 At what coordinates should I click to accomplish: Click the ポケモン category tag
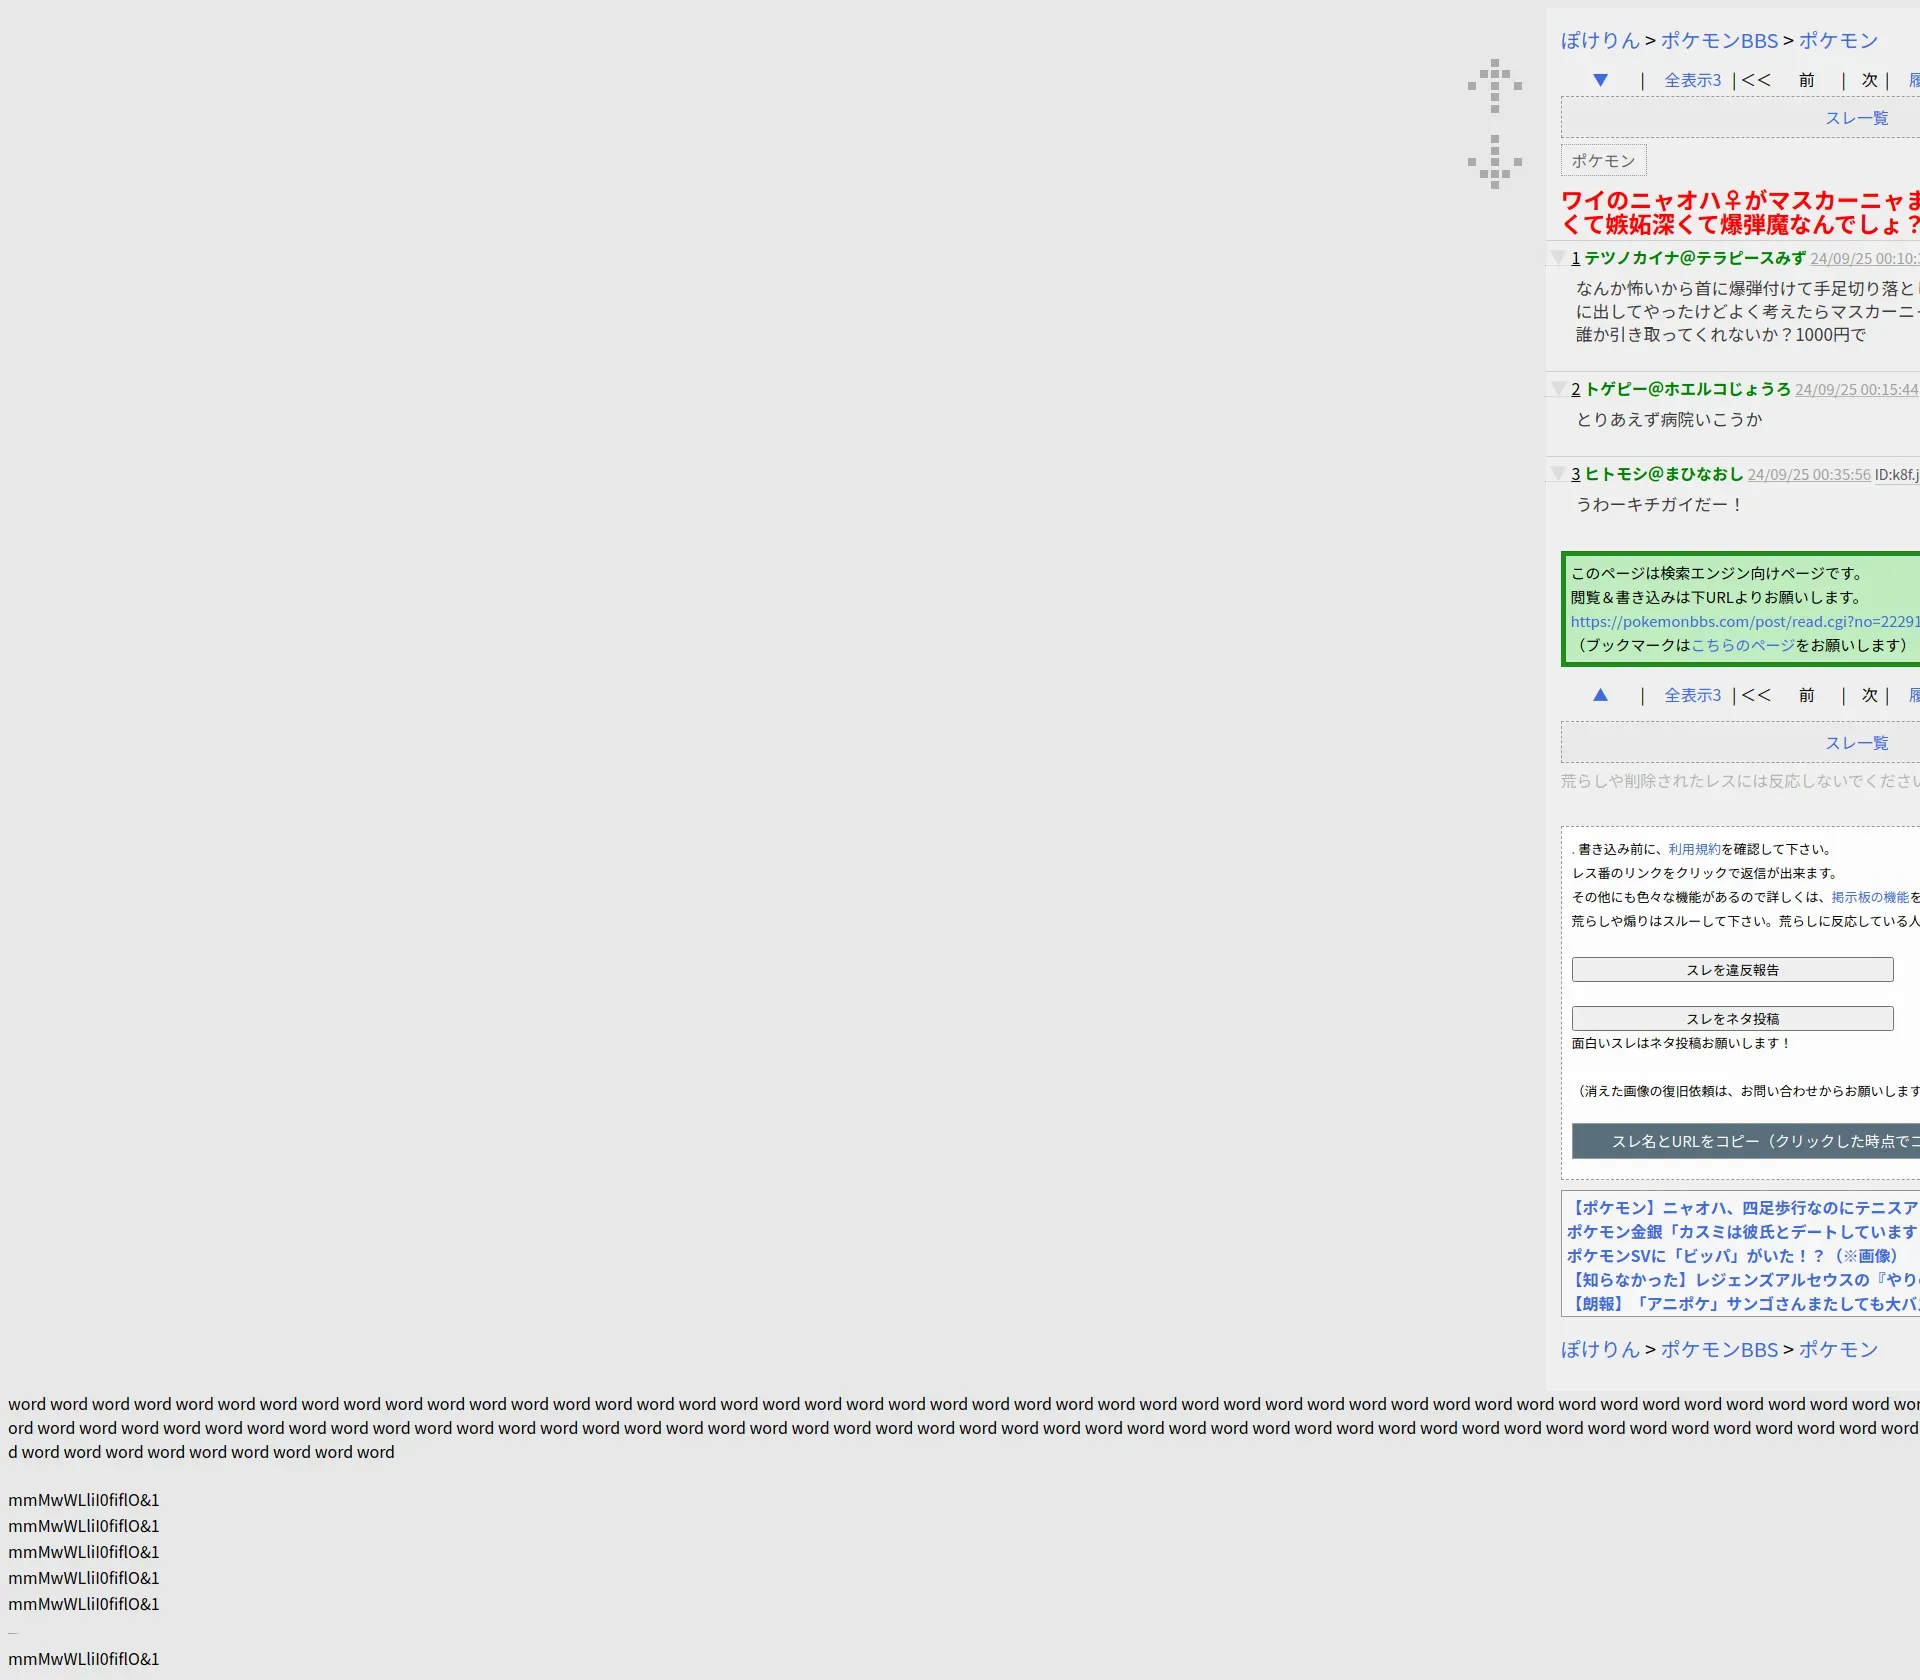click(1603, 161)
